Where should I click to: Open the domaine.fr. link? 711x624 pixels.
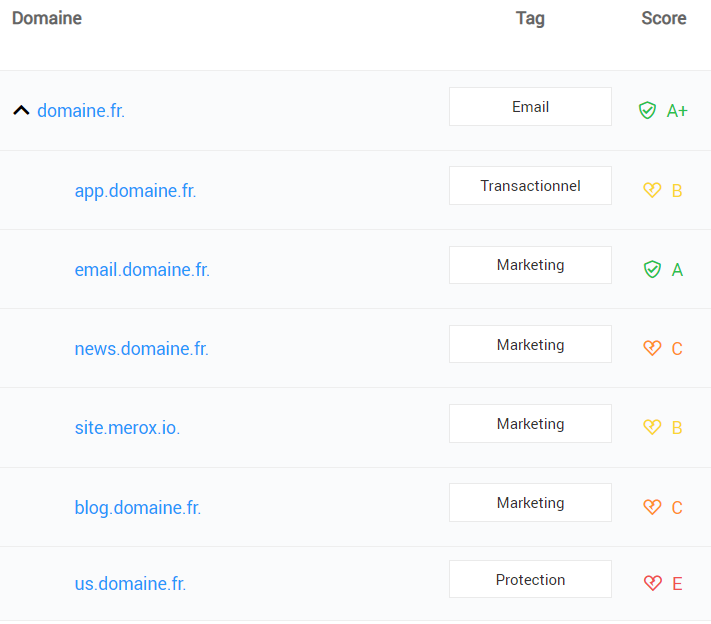coord(81,111)
